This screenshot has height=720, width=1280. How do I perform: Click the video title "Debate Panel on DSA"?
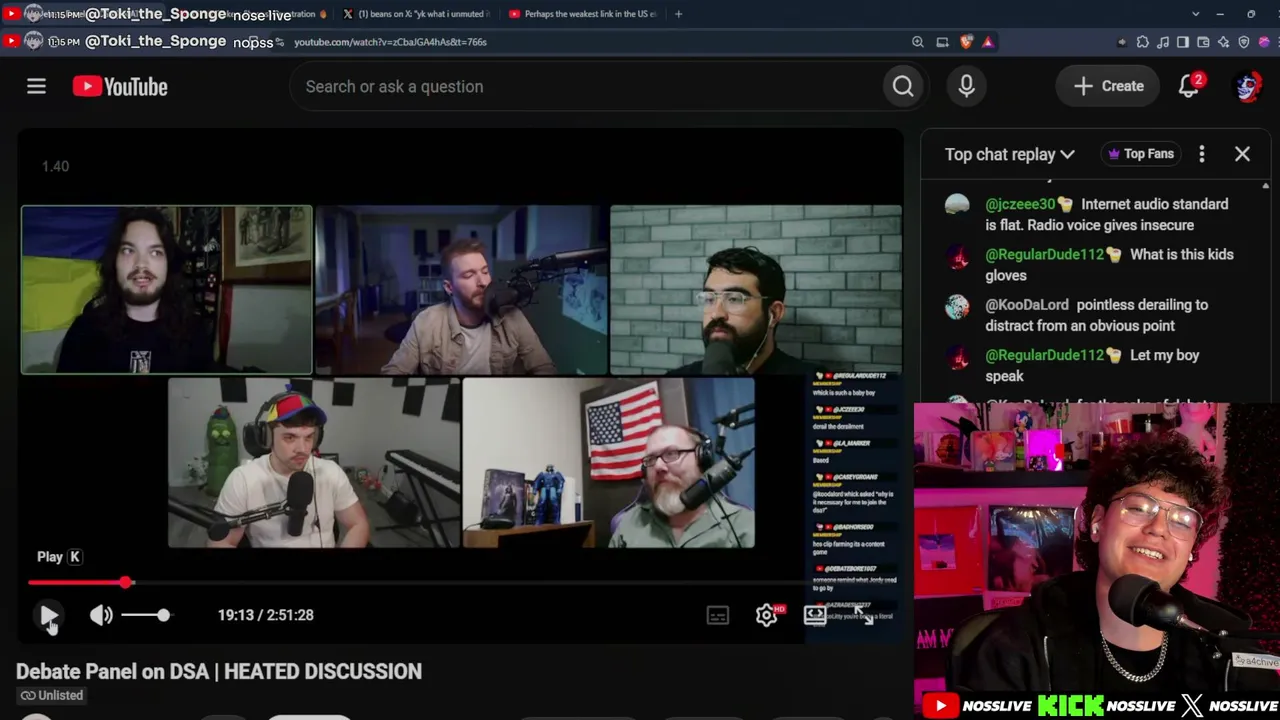point(219,672)
